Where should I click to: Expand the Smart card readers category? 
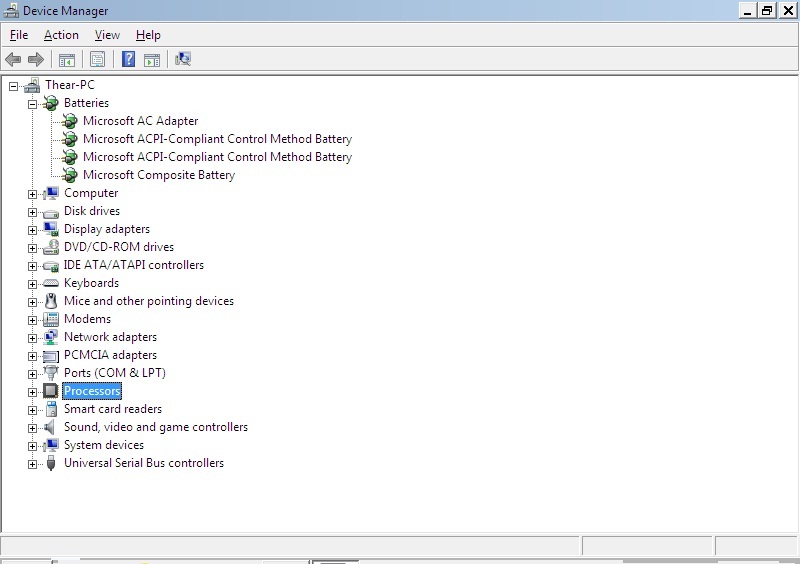coord(32,410)
